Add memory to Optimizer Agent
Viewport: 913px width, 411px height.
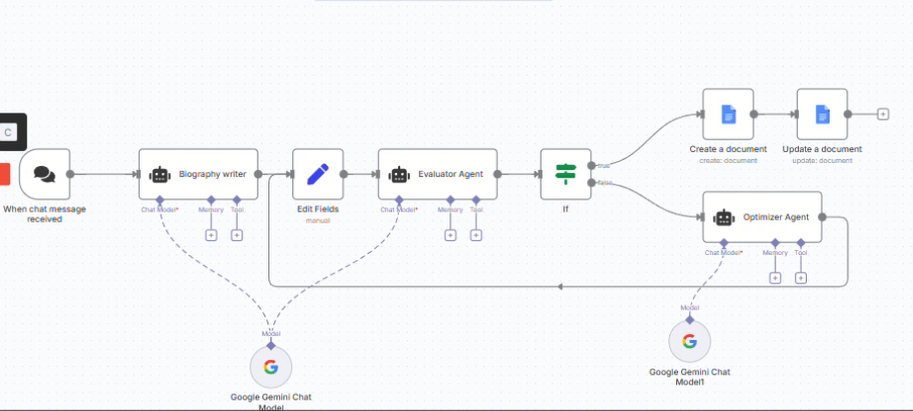pos(775,277)
